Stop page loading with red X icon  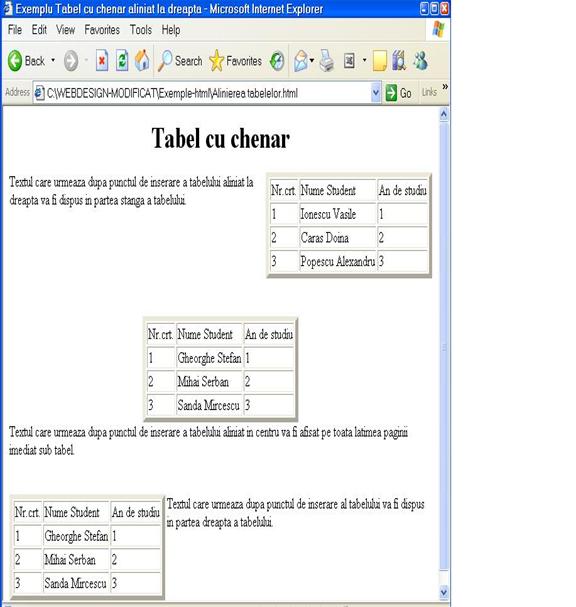(x=102, y=61)
